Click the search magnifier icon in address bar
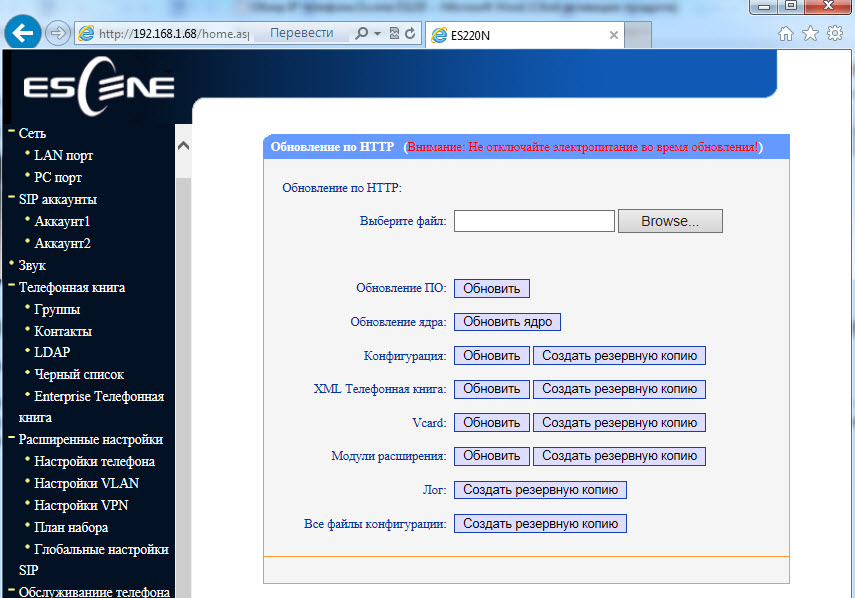855x598 pixels. tap(361, 34)
